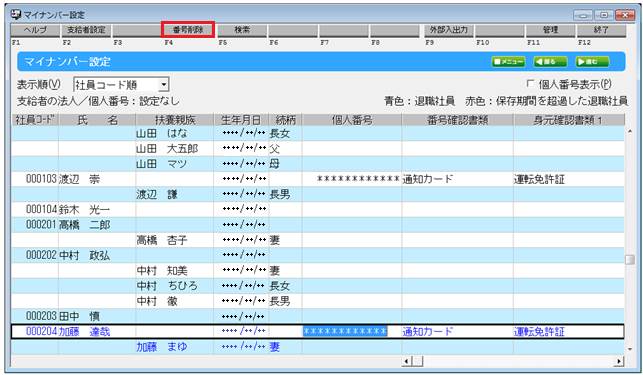Open the 管理 F11 function
This screenshot has height=375, width=643.
pos(551,30)
